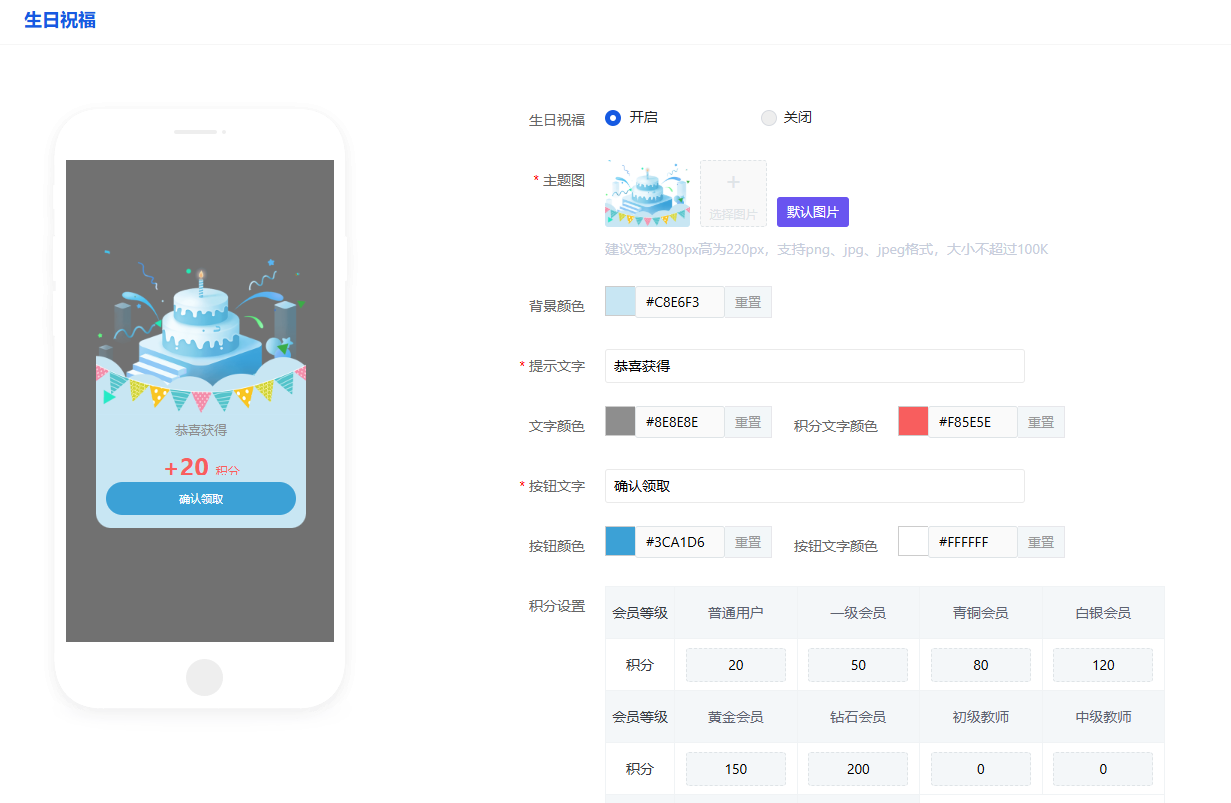Viewport: 1231px width, 803px height.
Task: Click the 提示文字 input field
Action: pyautogui.click(x=814, y=366)
